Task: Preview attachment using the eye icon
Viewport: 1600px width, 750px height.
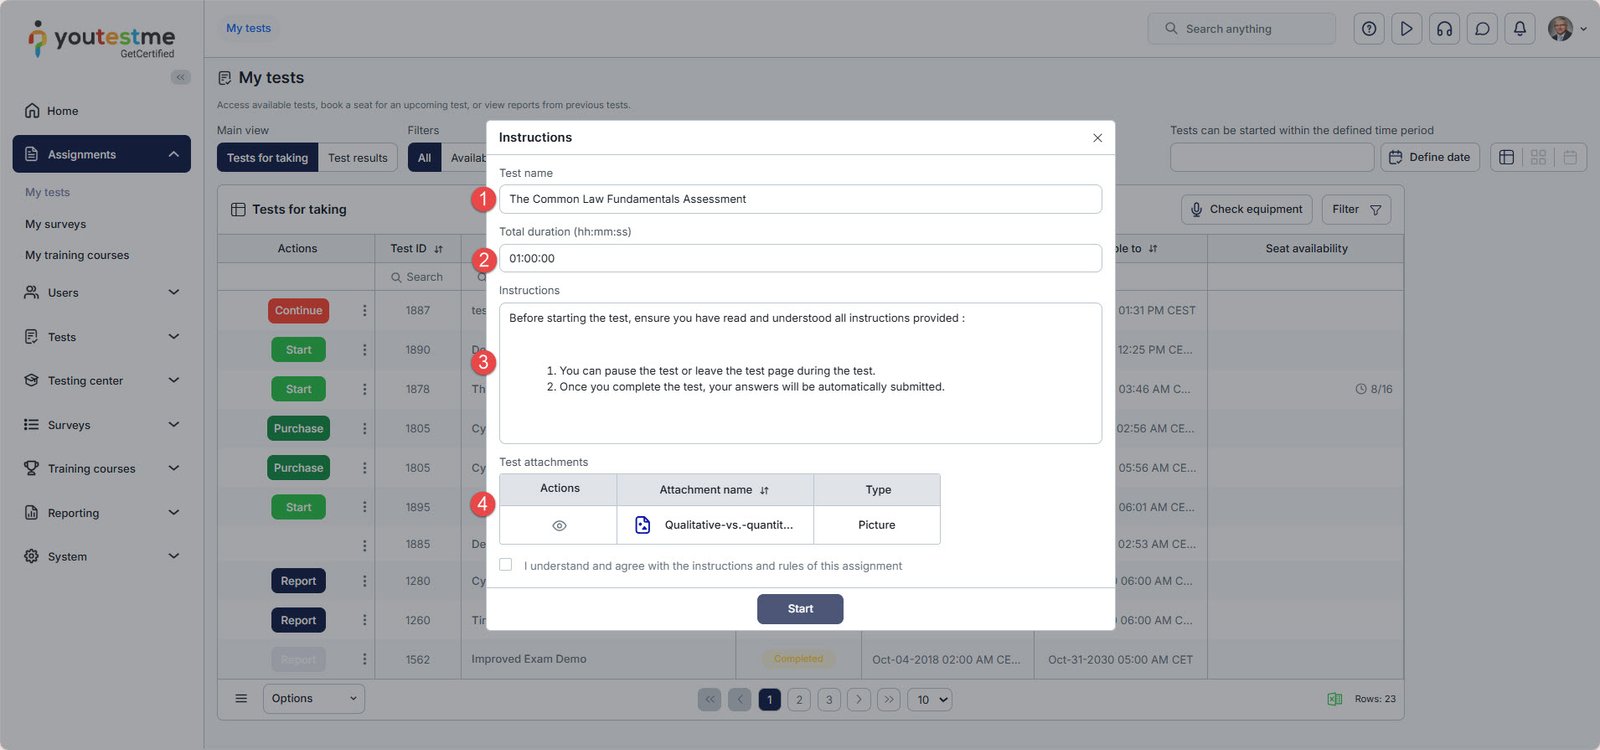Action: [559, 525]
